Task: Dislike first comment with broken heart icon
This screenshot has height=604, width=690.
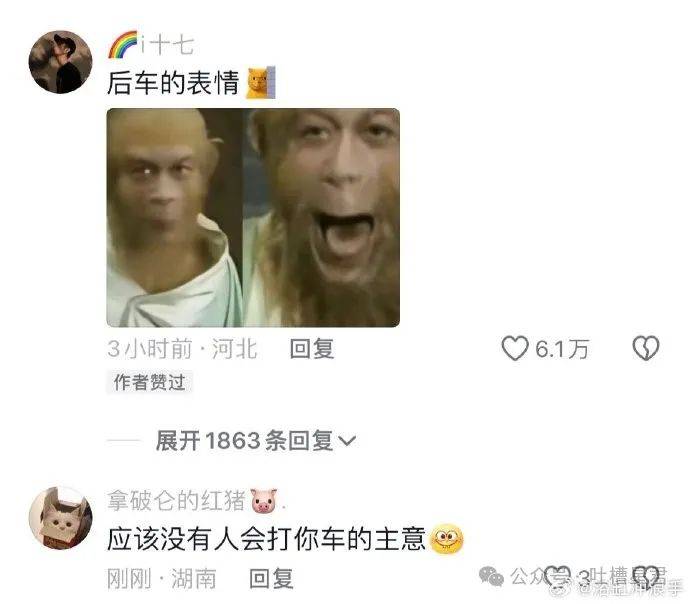Action: pos(646,348)
